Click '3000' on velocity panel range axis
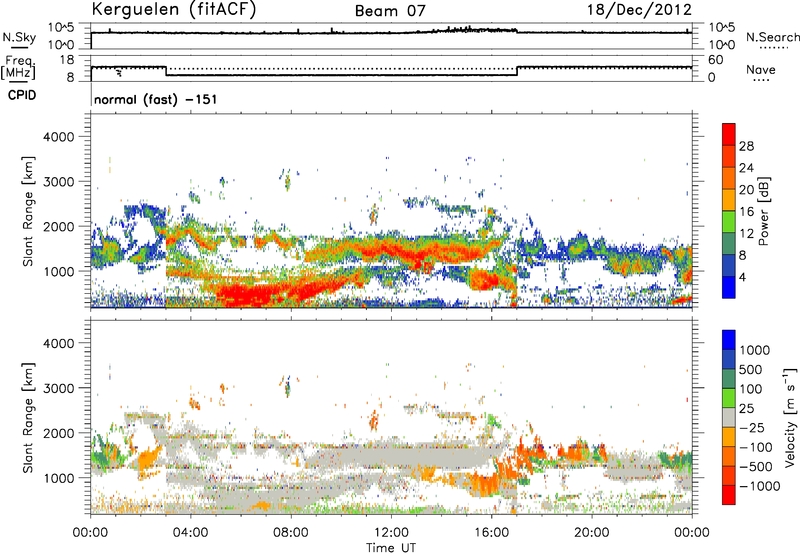Viewport: 800px width, 554px height. coord(58,388)
